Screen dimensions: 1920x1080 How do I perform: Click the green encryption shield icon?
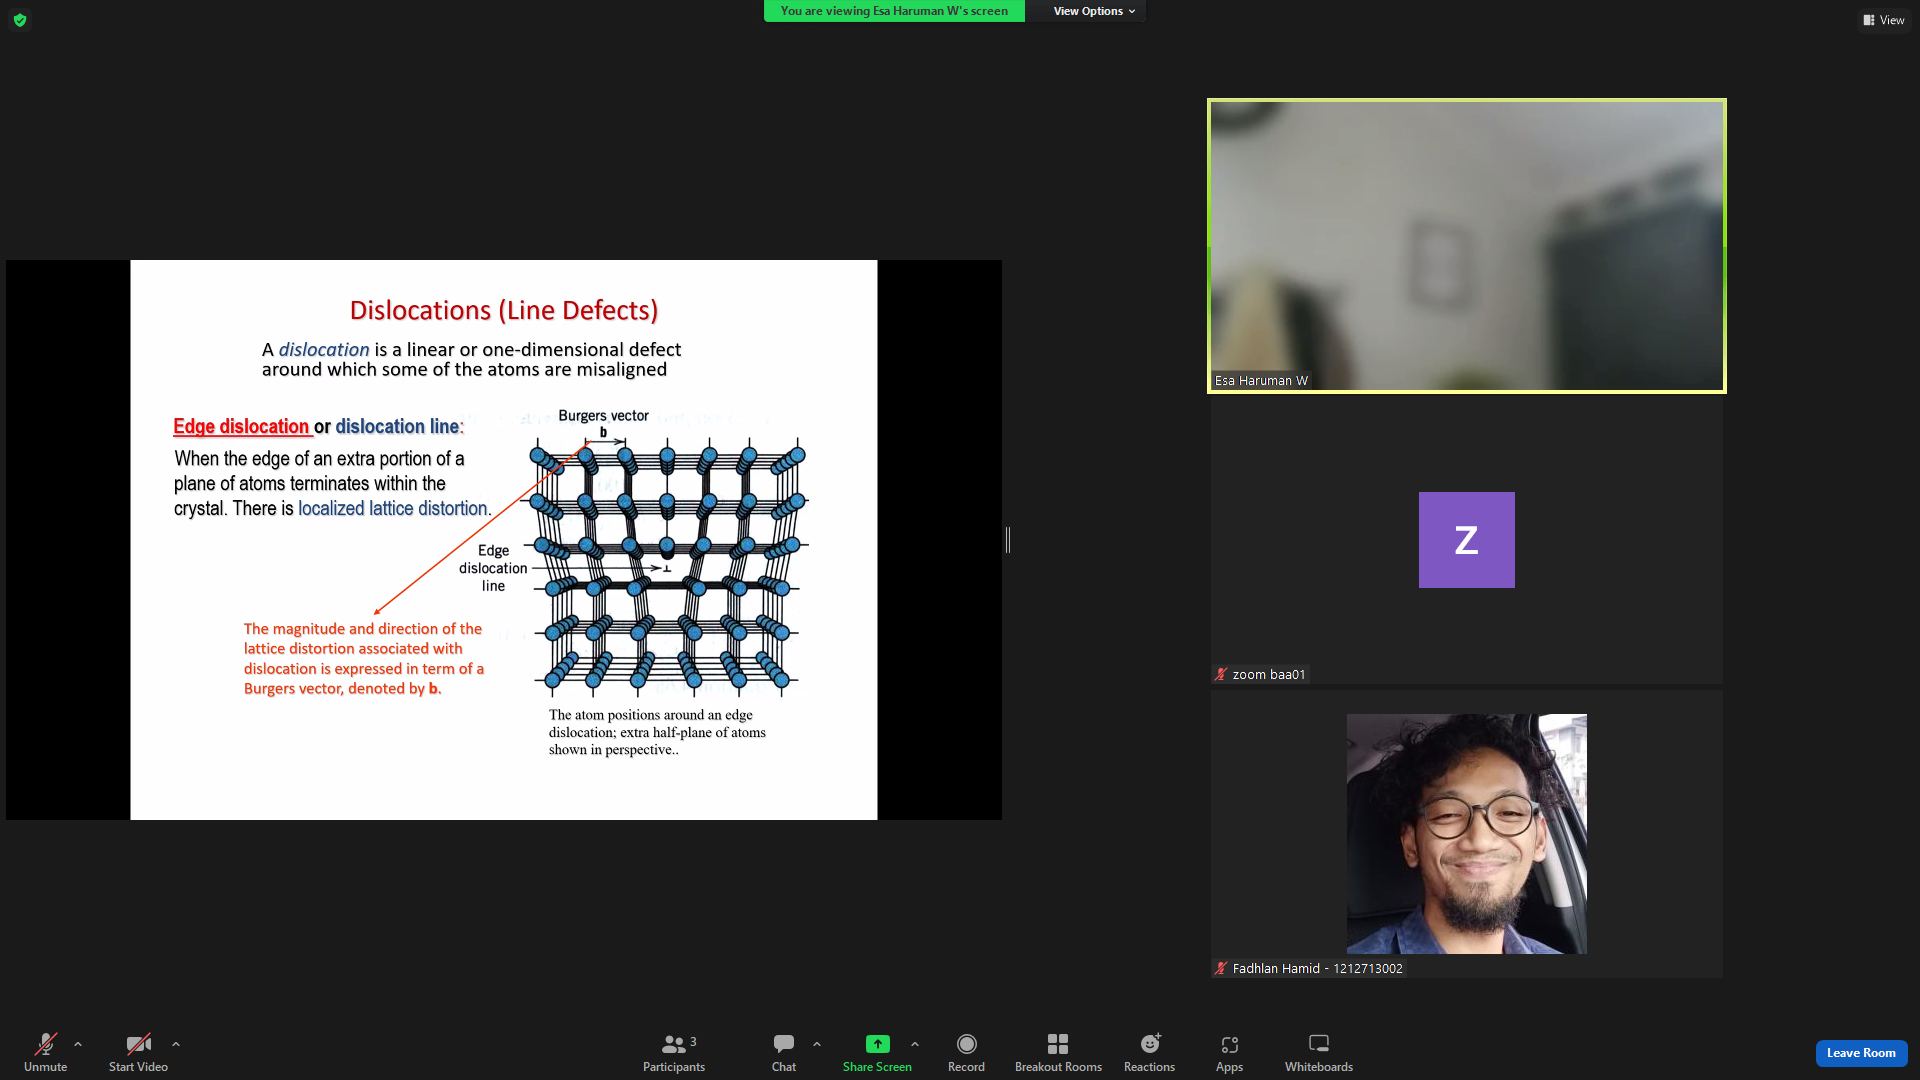20,20
